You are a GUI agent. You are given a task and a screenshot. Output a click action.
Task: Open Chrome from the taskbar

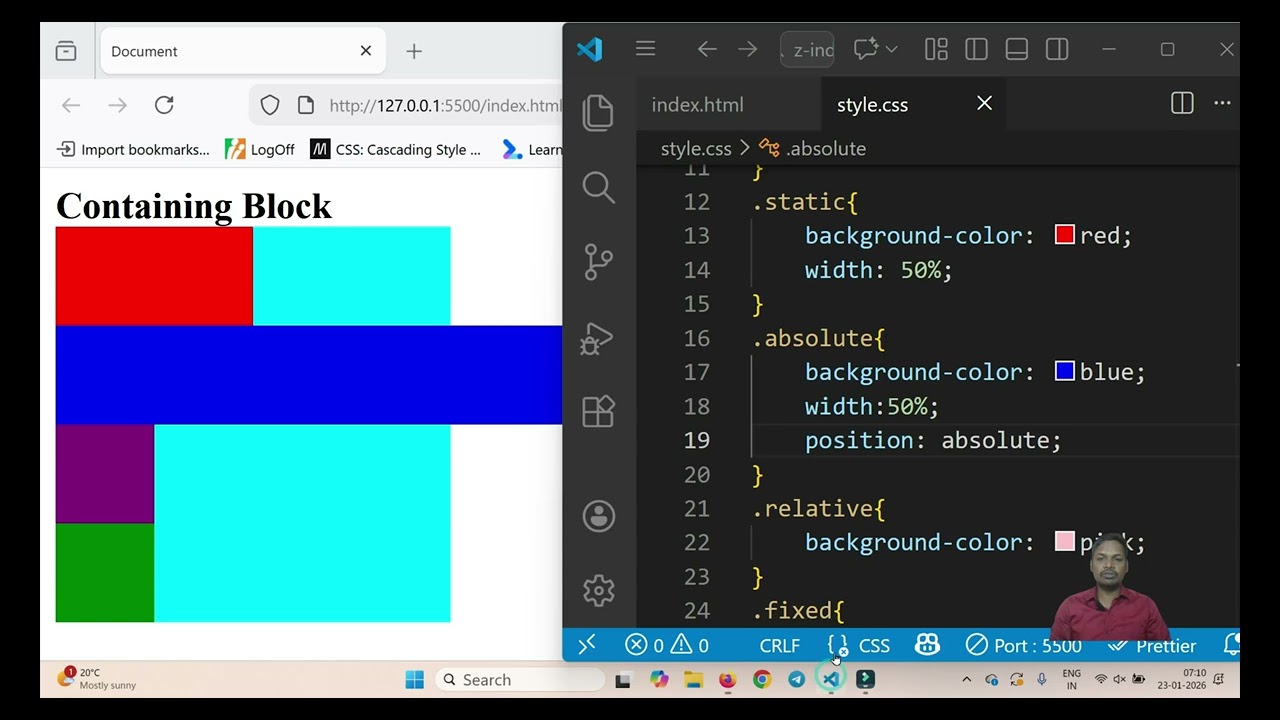click(x=762, y=680)
